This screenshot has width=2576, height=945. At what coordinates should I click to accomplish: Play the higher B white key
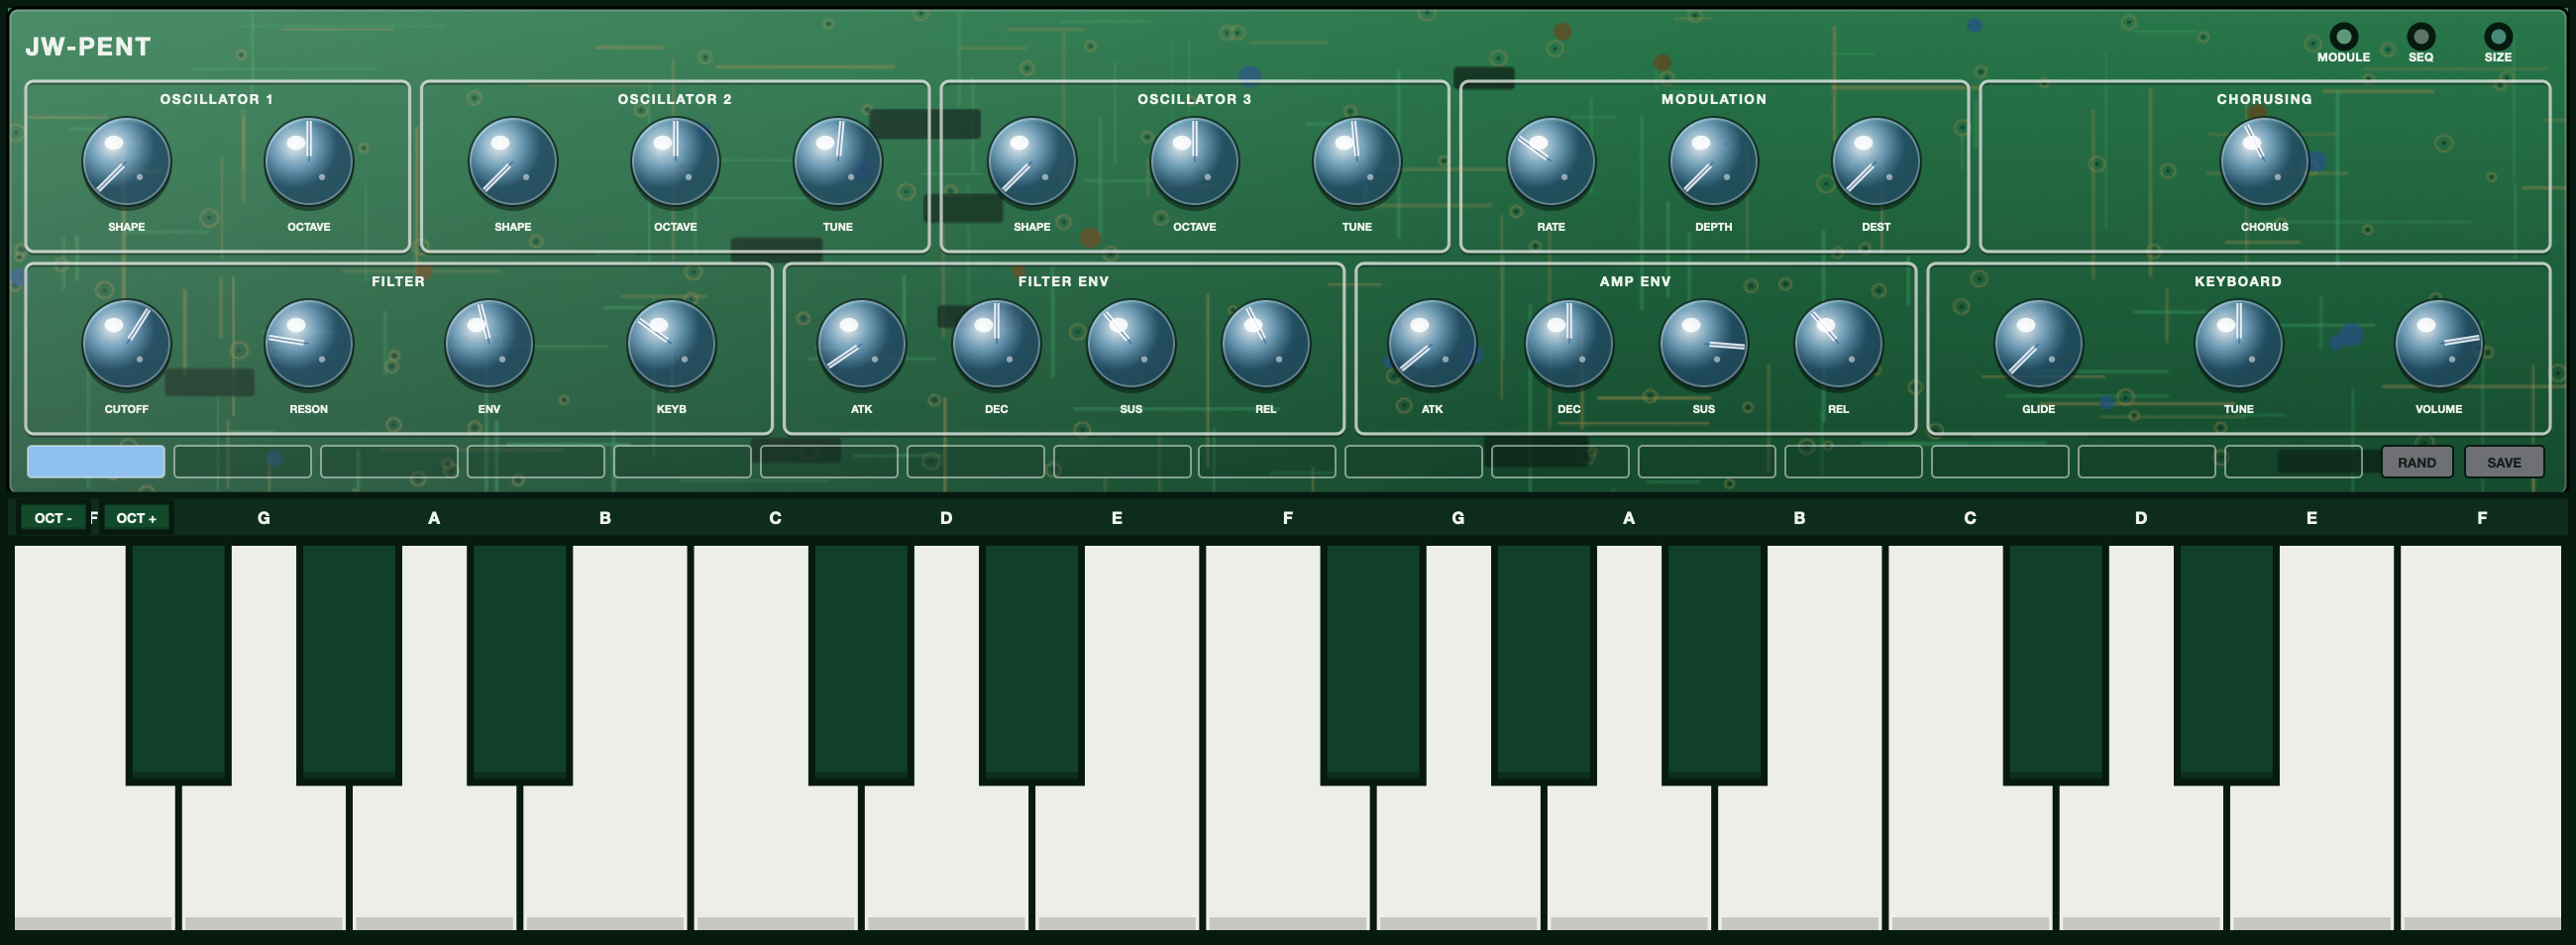[1800, 860]
